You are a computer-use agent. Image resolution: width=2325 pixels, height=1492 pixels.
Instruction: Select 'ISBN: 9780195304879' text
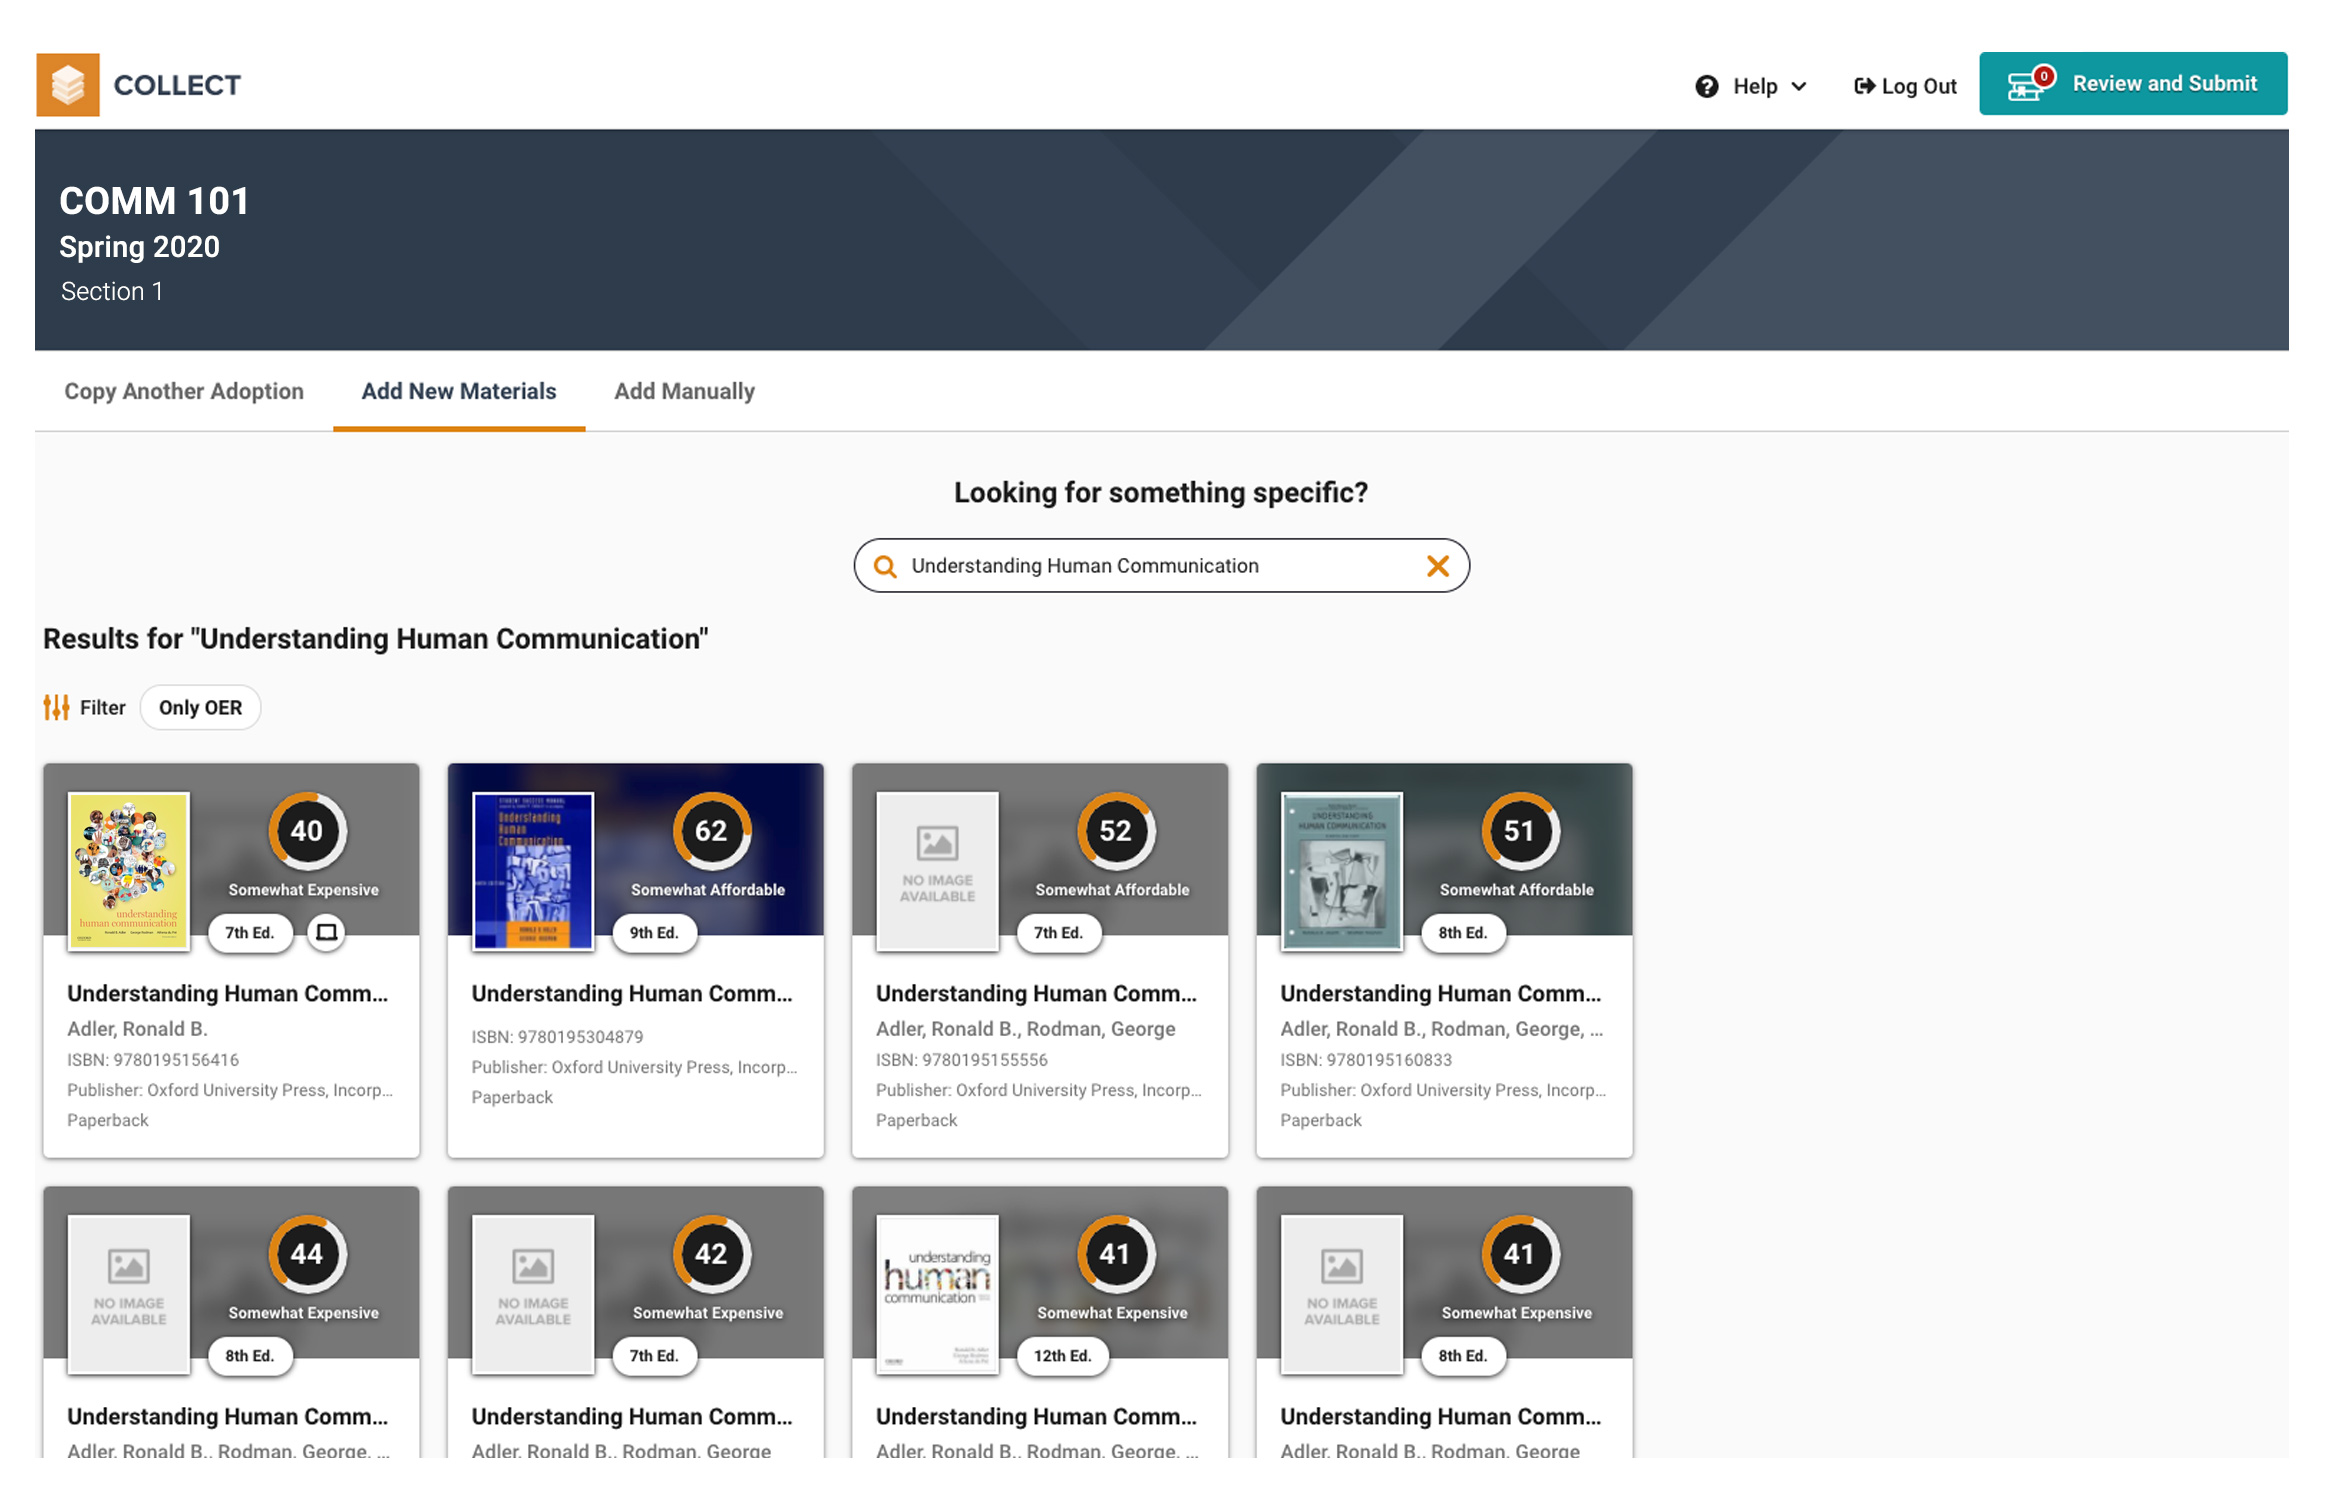tap(557, 1037)
